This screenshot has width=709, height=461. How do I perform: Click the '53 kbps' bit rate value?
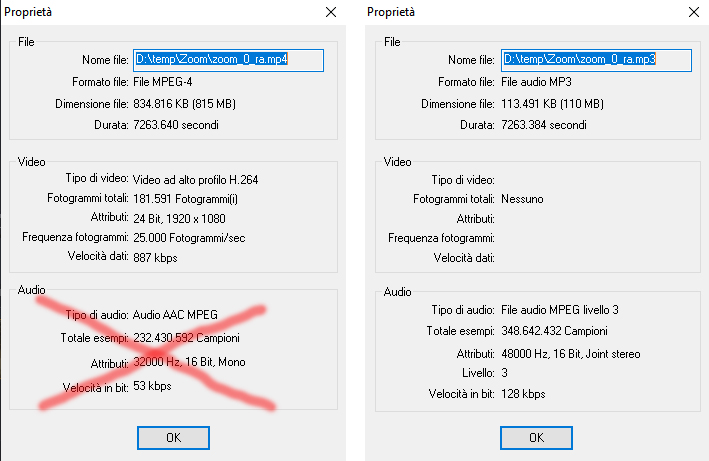click(152, 386)
